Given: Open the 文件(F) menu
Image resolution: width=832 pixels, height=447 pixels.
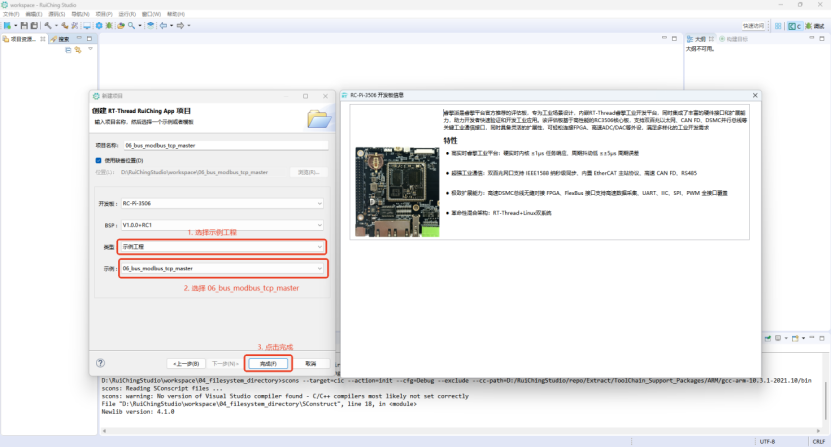Looking at the screenshot, I should coord(11,14).
